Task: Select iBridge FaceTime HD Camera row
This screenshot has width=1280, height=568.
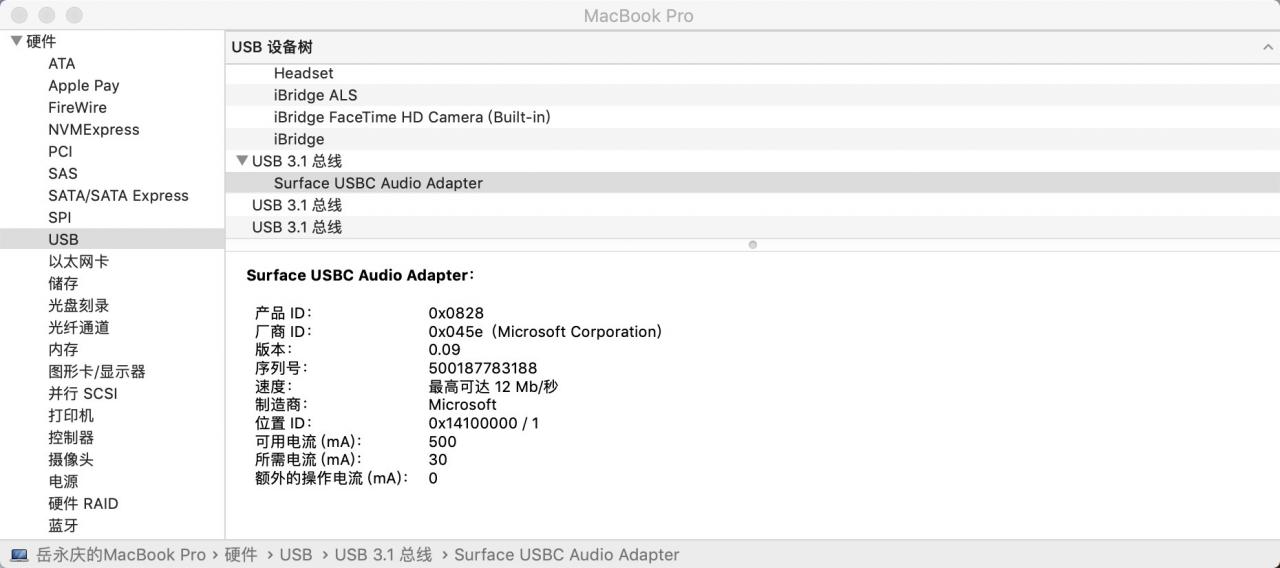Action: pos(752,117)
